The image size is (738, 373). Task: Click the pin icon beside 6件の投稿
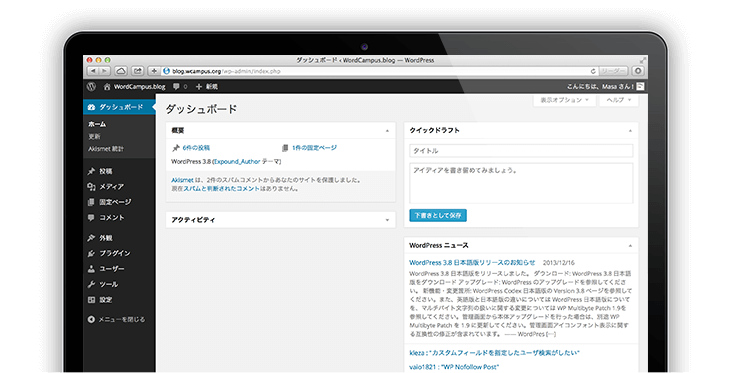click(x=176, y=148)
